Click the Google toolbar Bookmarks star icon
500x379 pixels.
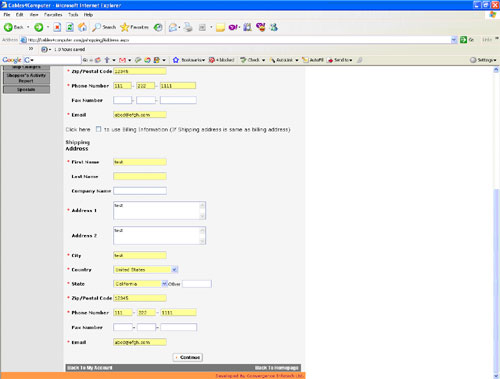pyautogui.click(x=176, y=60)
